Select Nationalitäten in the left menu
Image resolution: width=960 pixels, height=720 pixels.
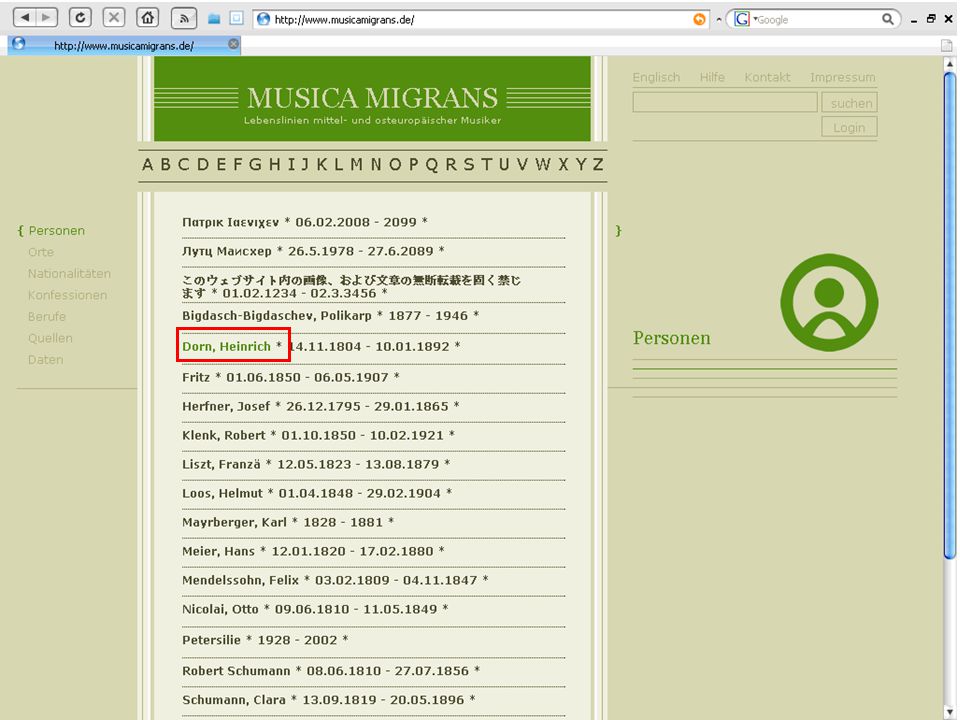pos(69,274)
